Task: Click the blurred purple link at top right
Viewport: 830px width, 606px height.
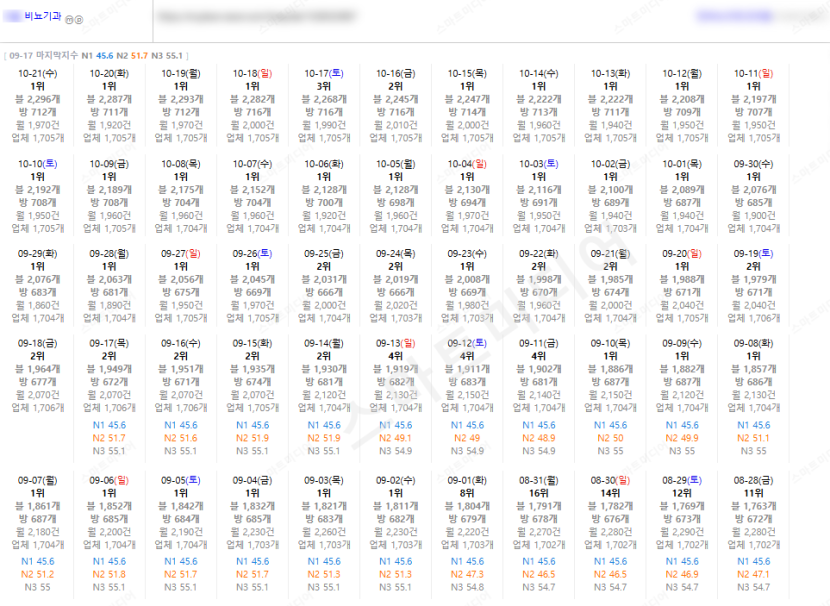Action: point(734,16)
